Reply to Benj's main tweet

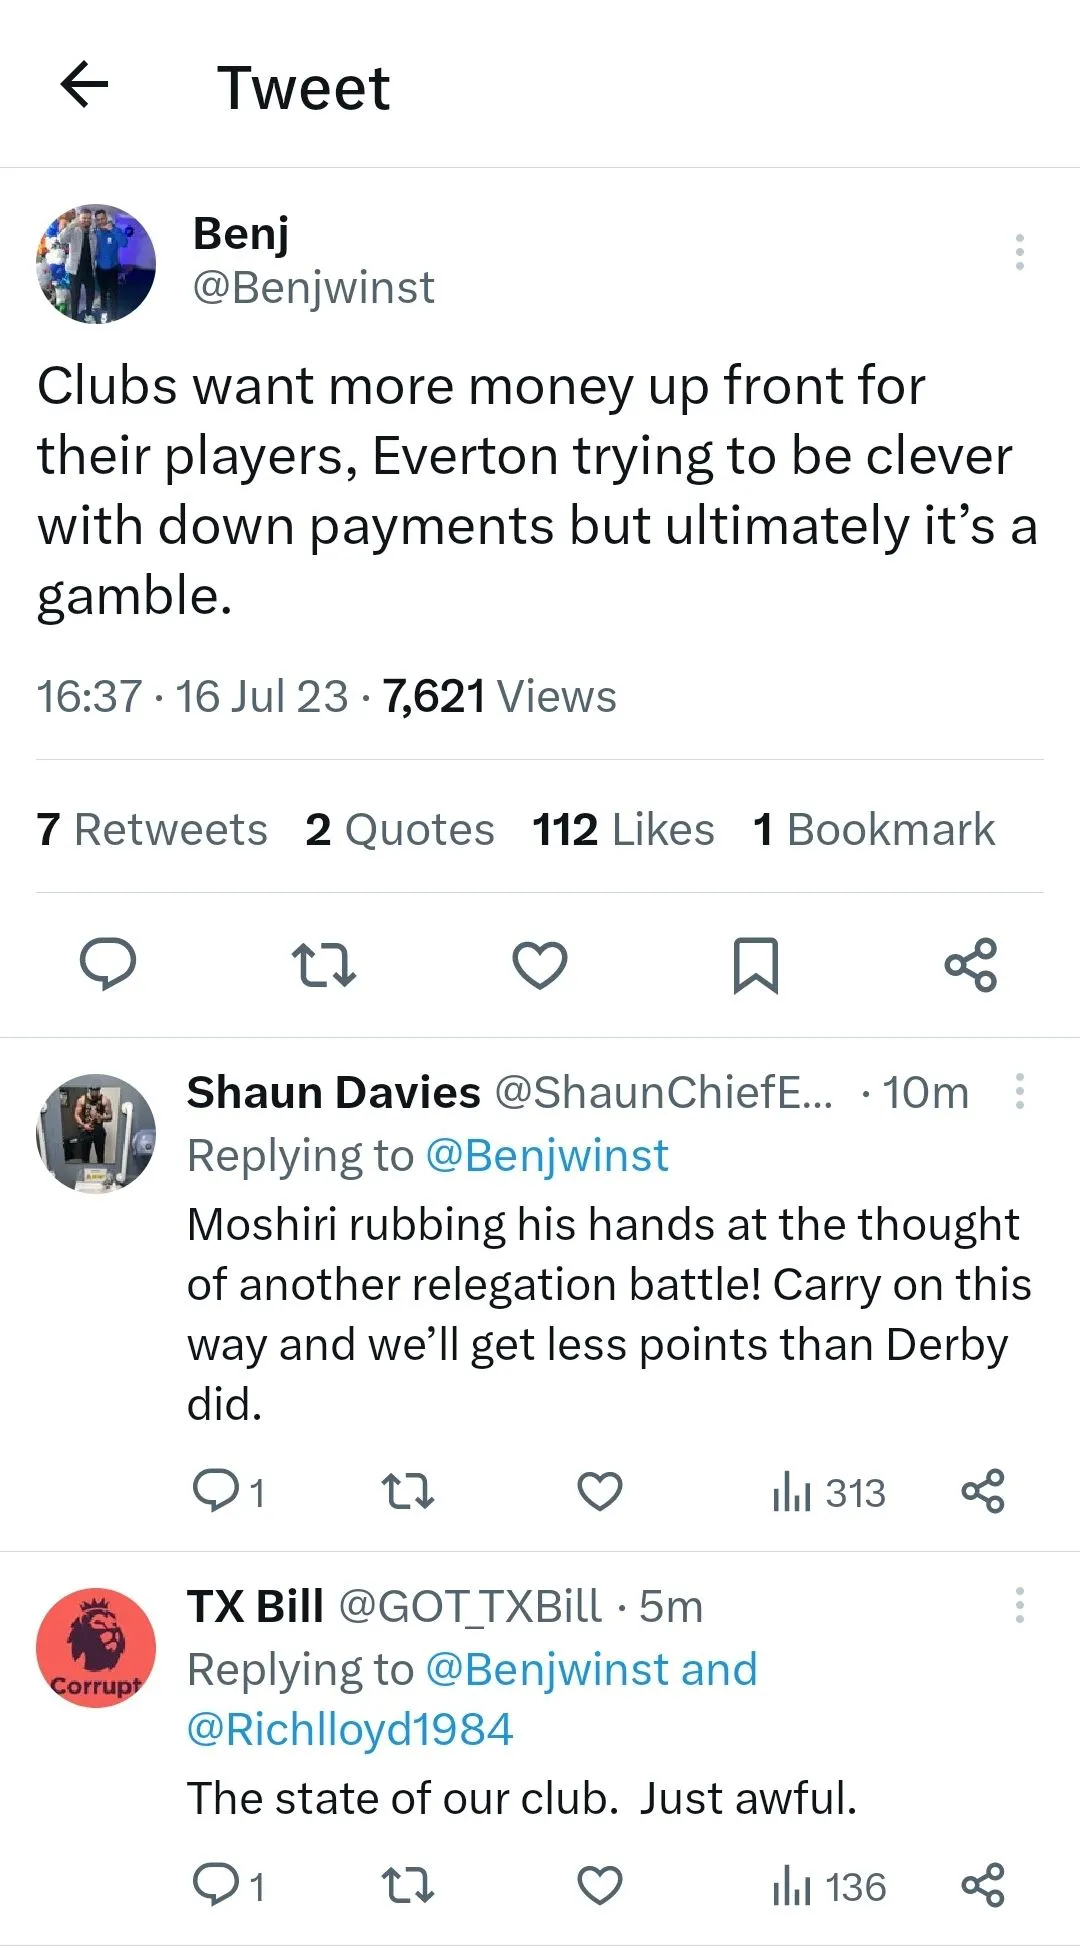(108, 964)
